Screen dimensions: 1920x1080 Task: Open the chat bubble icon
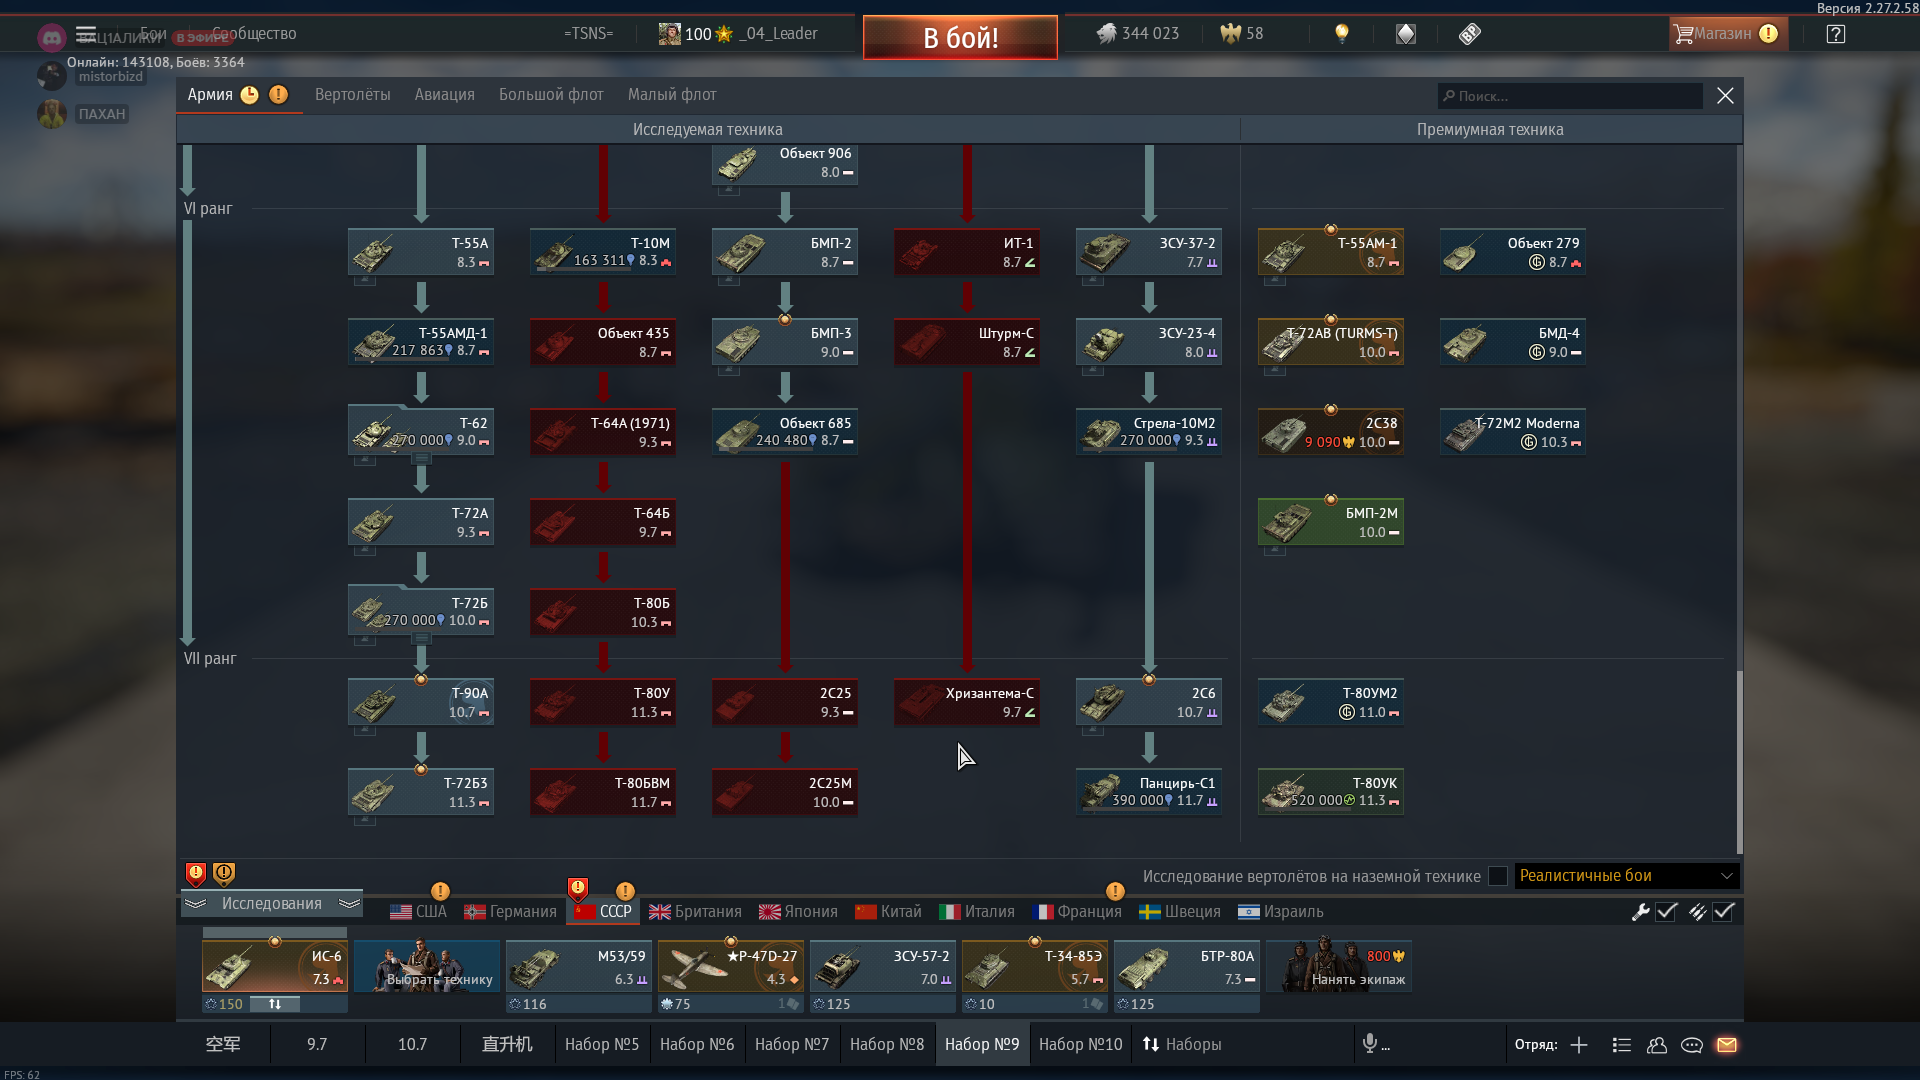(1692, 1045)
